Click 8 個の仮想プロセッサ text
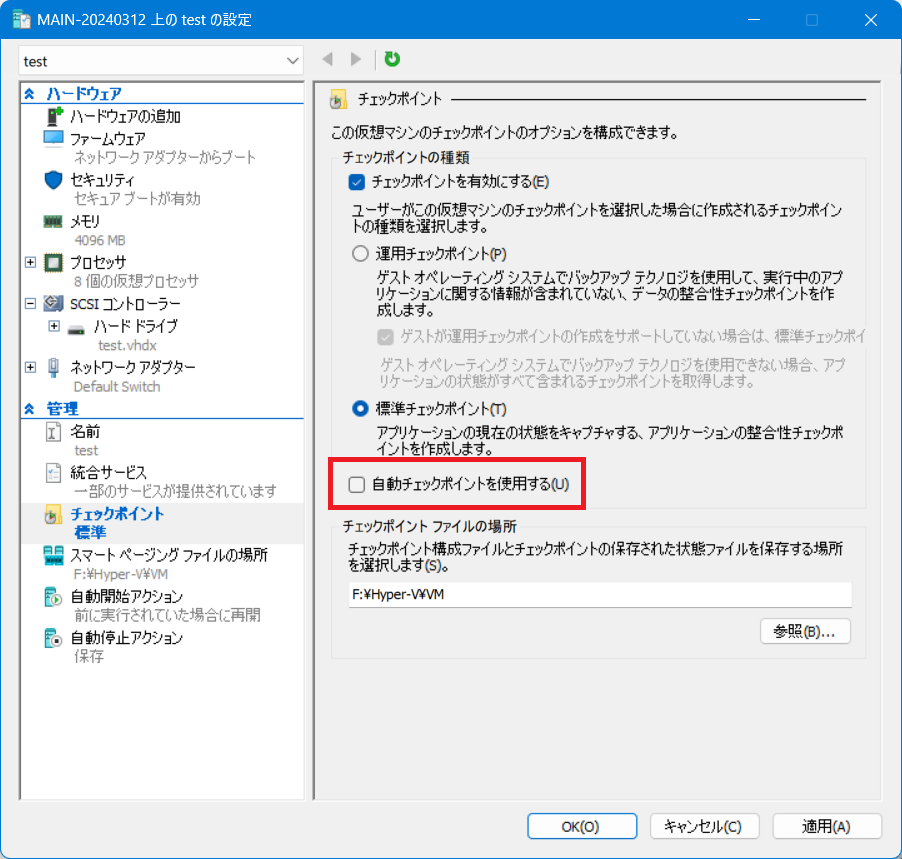This screenshot has height=859, width=902. pos(136,281)
